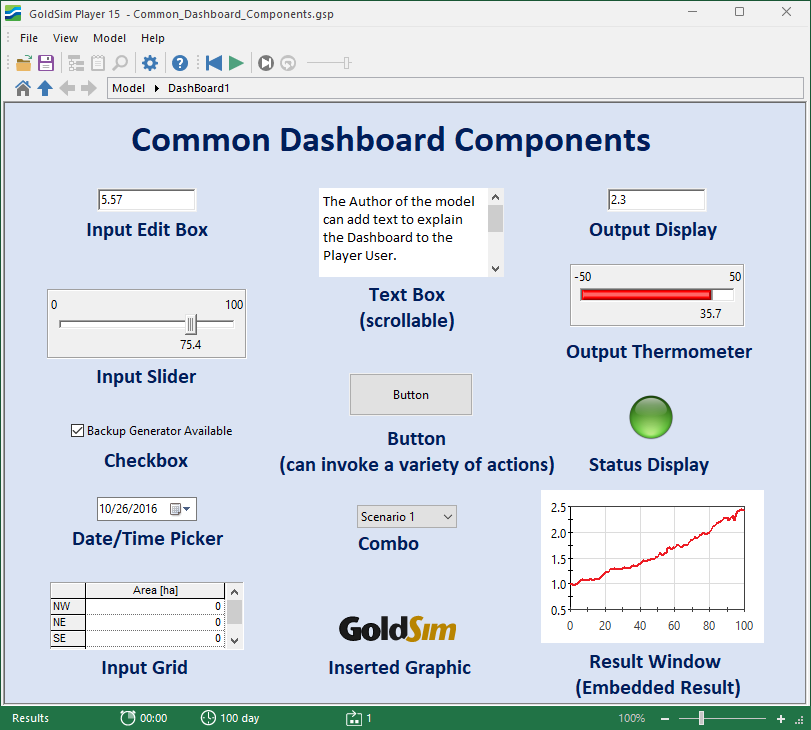Click the NE row area cell in Input Grid
This screenshot has width=811, height=730.
155,622
